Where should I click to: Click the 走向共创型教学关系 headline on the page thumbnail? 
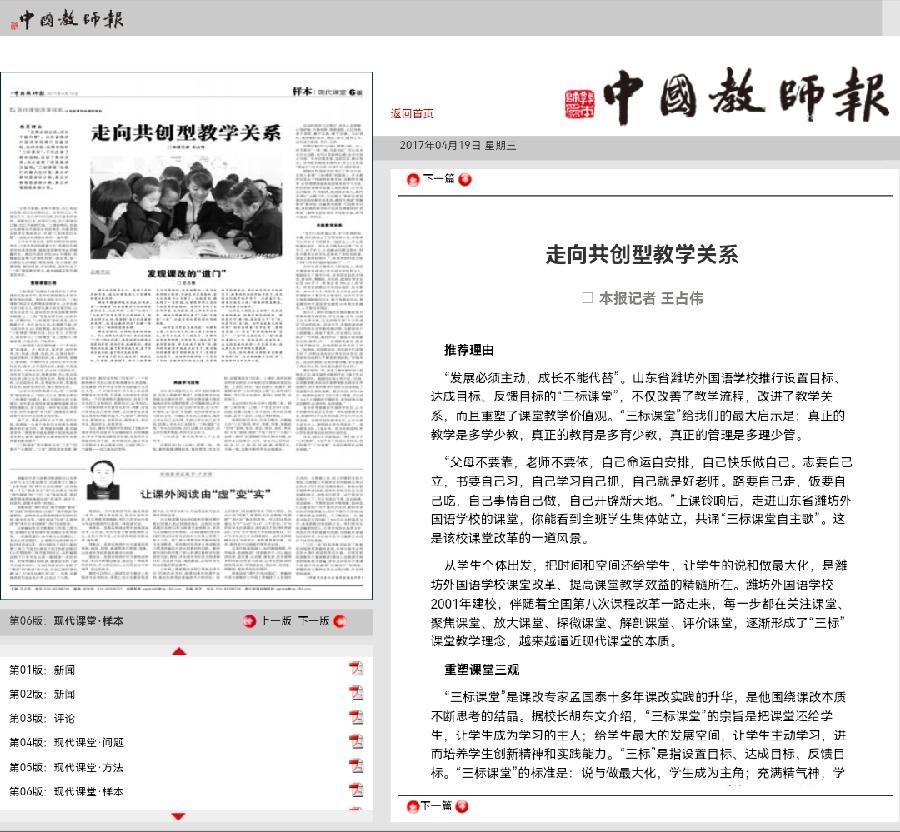pos(185,133)
